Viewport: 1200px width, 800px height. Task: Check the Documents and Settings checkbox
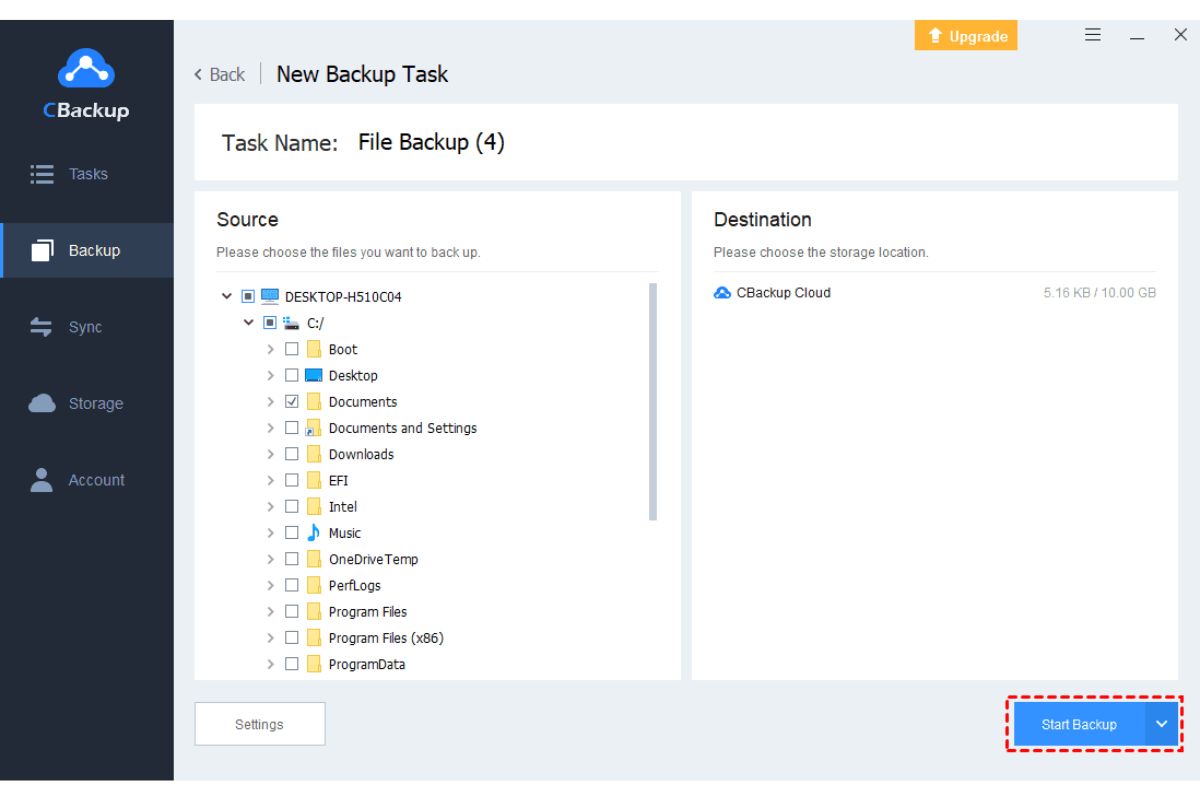(x=292, y=428)
